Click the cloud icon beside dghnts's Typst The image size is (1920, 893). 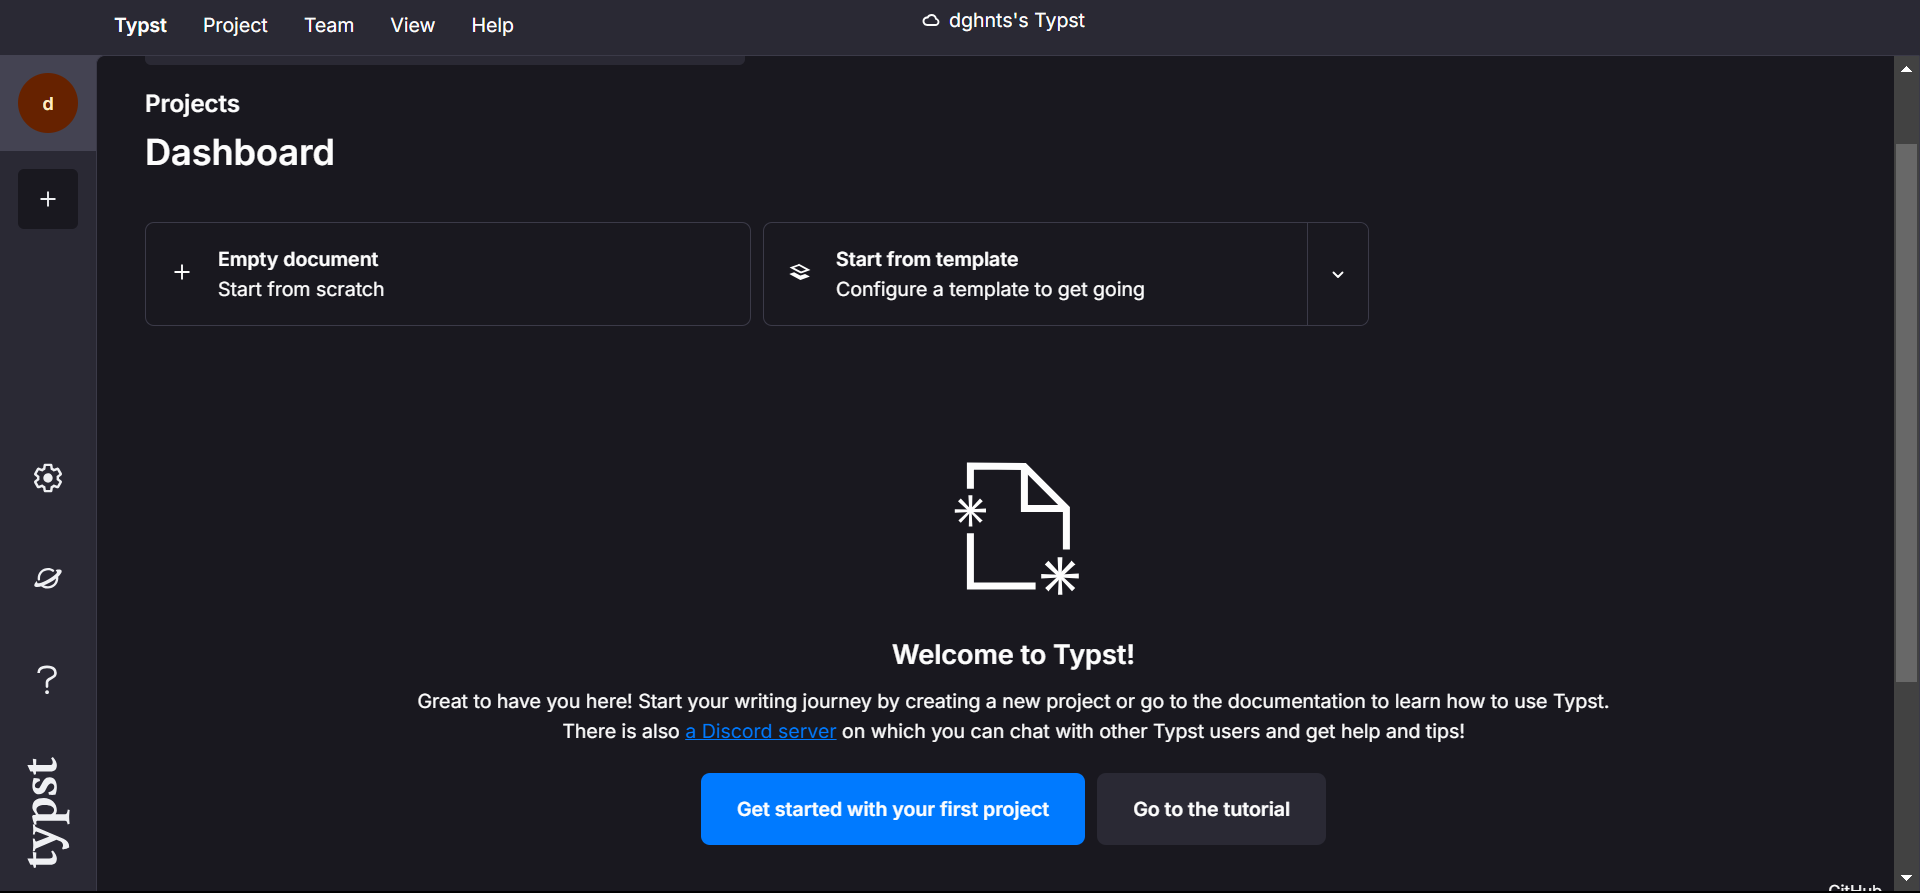pyautogui.click(x=931, y=20)
